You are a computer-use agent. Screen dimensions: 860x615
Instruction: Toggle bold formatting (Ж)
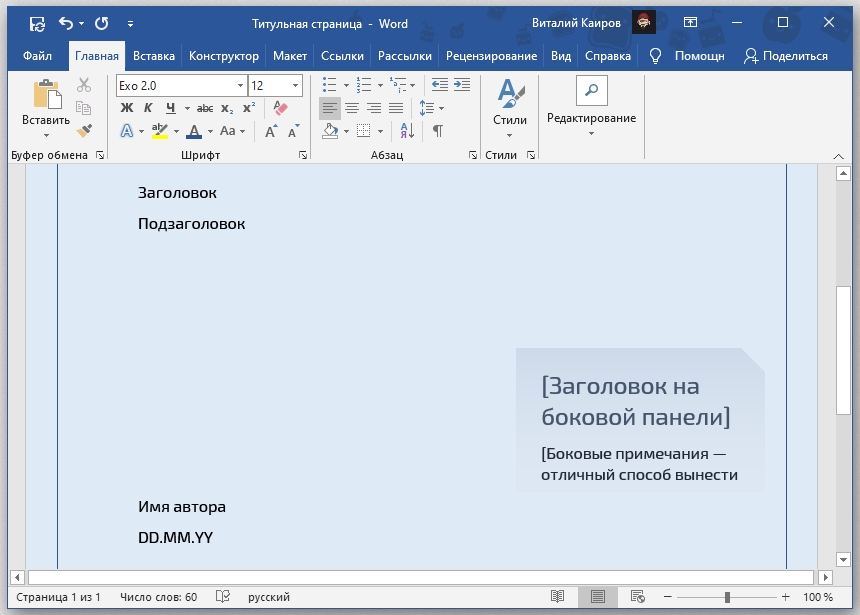(x=127, y=108)
